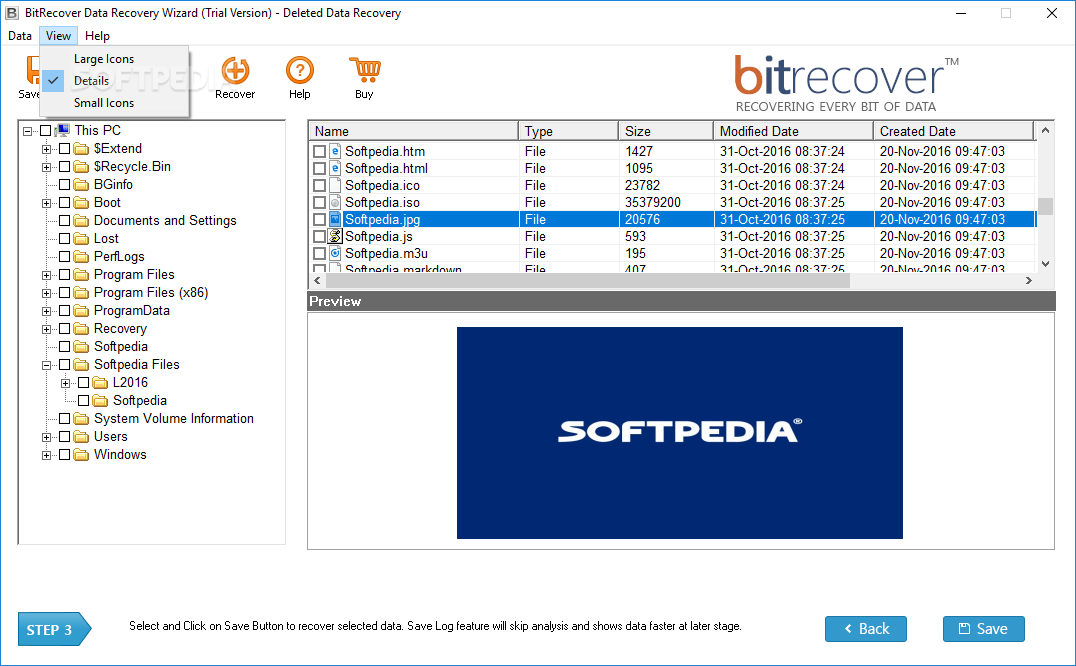Screen dimensions: 1076x666
Task: Click the Back button
Action: point(865,629)
